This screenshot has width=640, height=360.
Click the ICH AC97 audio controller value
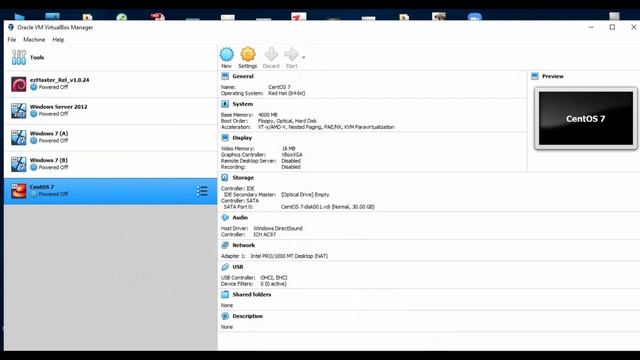(264, 235)
